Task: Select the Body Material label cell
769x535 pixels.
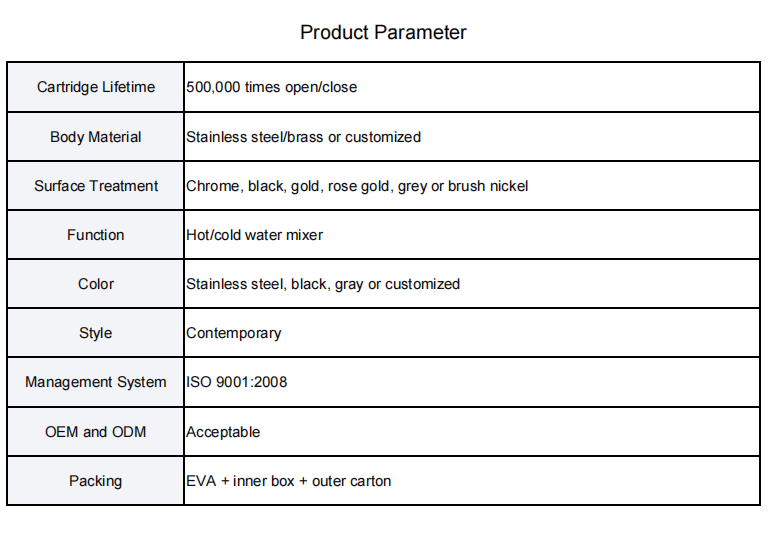Action: click(x=96, y=137)
